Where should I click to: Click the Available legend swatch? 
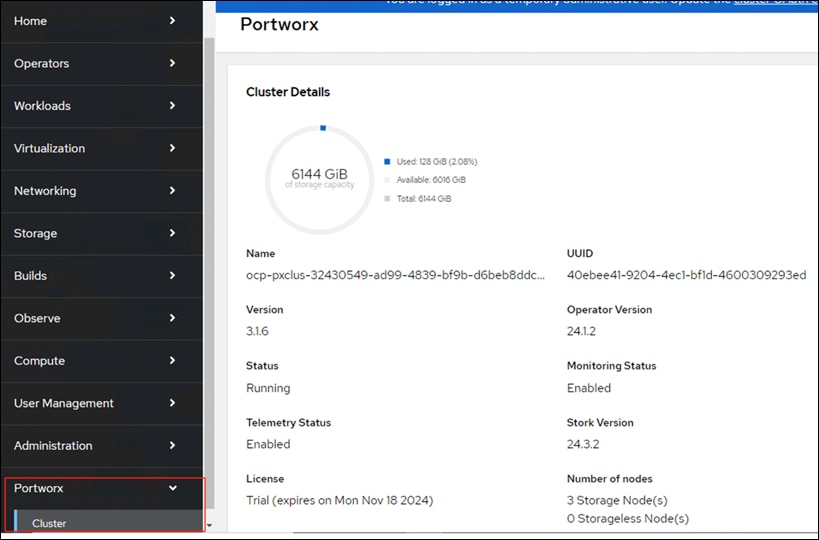387,180
